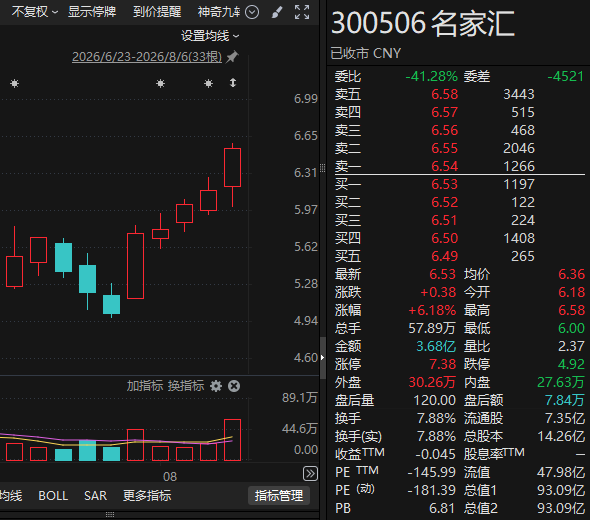590x520 pixels.
Task: Click 委比 value -41.28%
Action: [431, 76]
